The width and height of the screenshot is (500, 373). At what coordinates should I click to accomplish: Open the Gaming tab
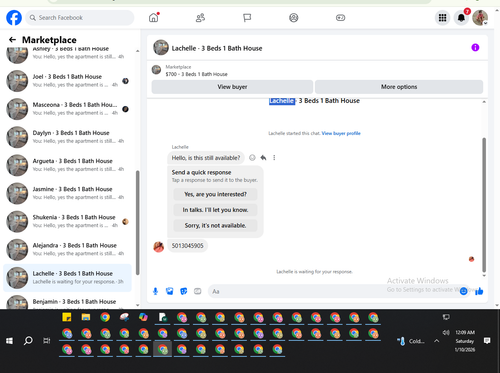[x=340, y=18]
